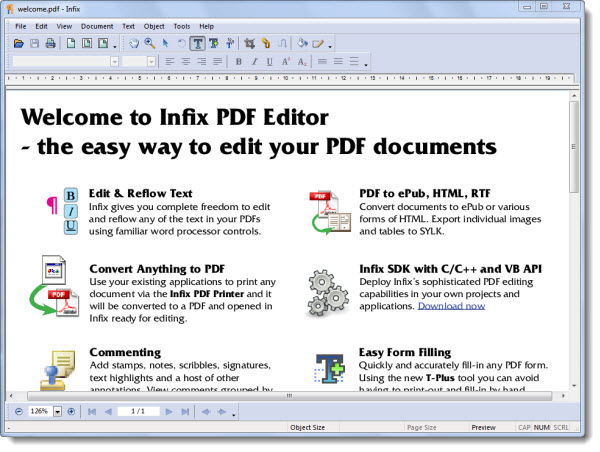The width and height of the screenshot is (600, 452).
Task: Go to the last page arrow
Action: coord(185,412)
